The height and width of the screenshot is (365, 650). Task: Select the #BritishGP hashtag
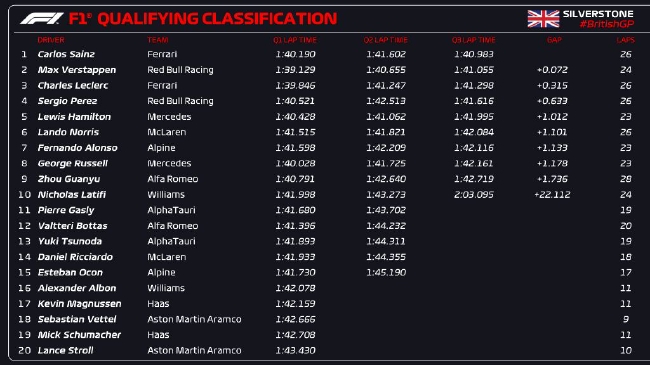[606, 24]
